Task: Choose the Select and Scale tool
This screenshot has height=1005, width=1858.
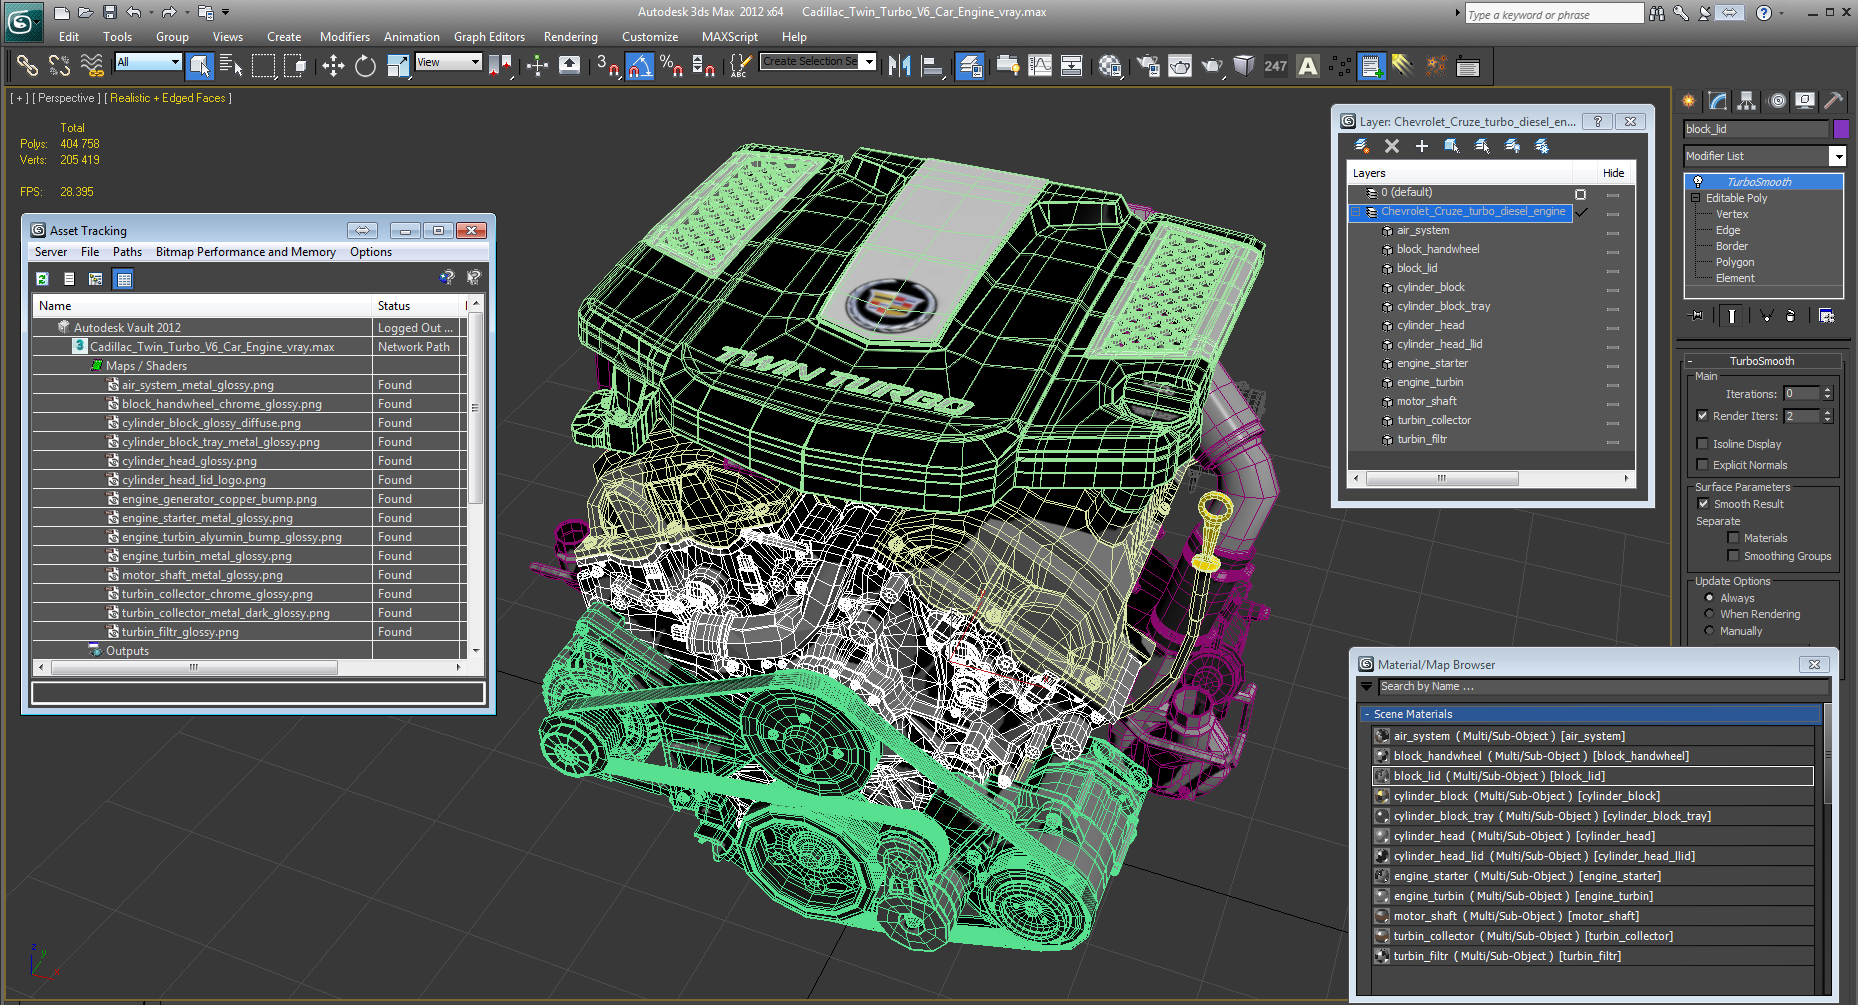Action: (397, 66)
